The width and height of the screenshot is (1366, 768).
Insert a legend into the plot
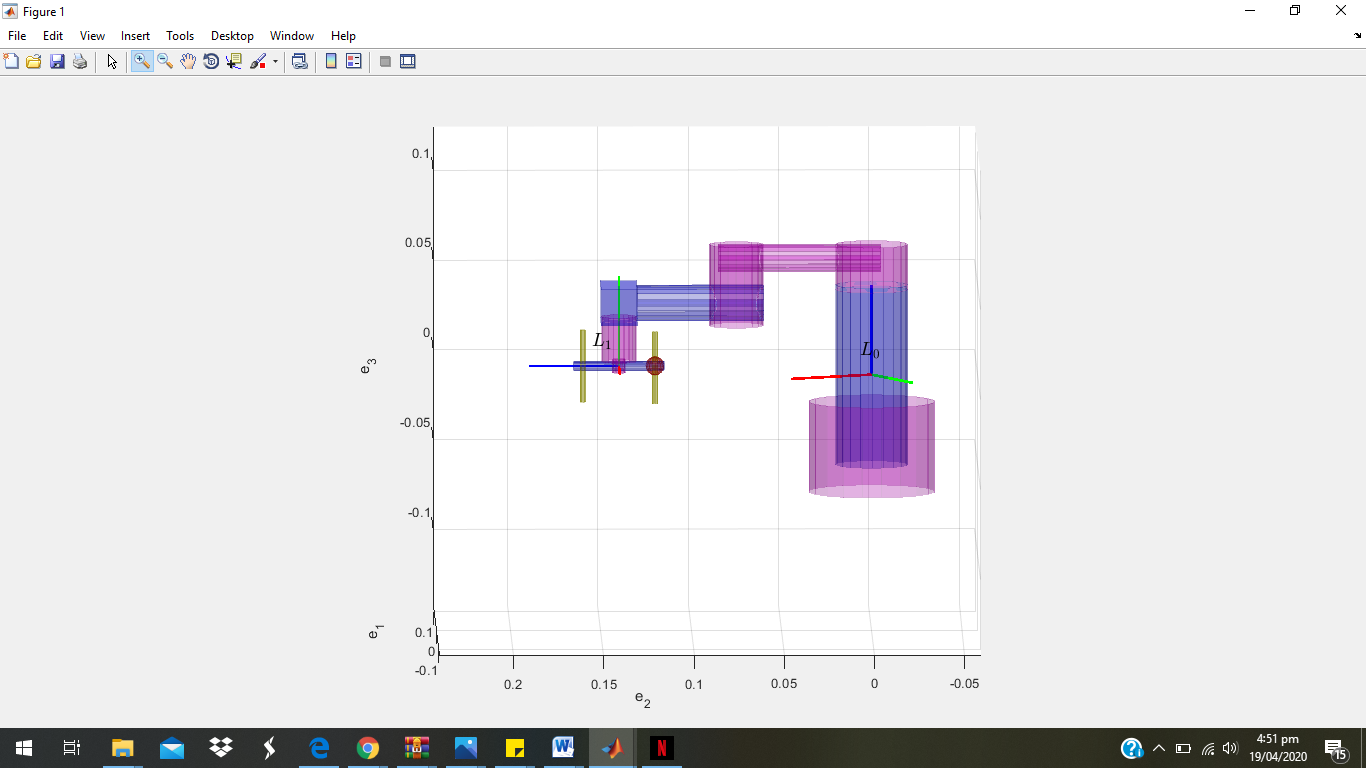[x=353, y=61]
